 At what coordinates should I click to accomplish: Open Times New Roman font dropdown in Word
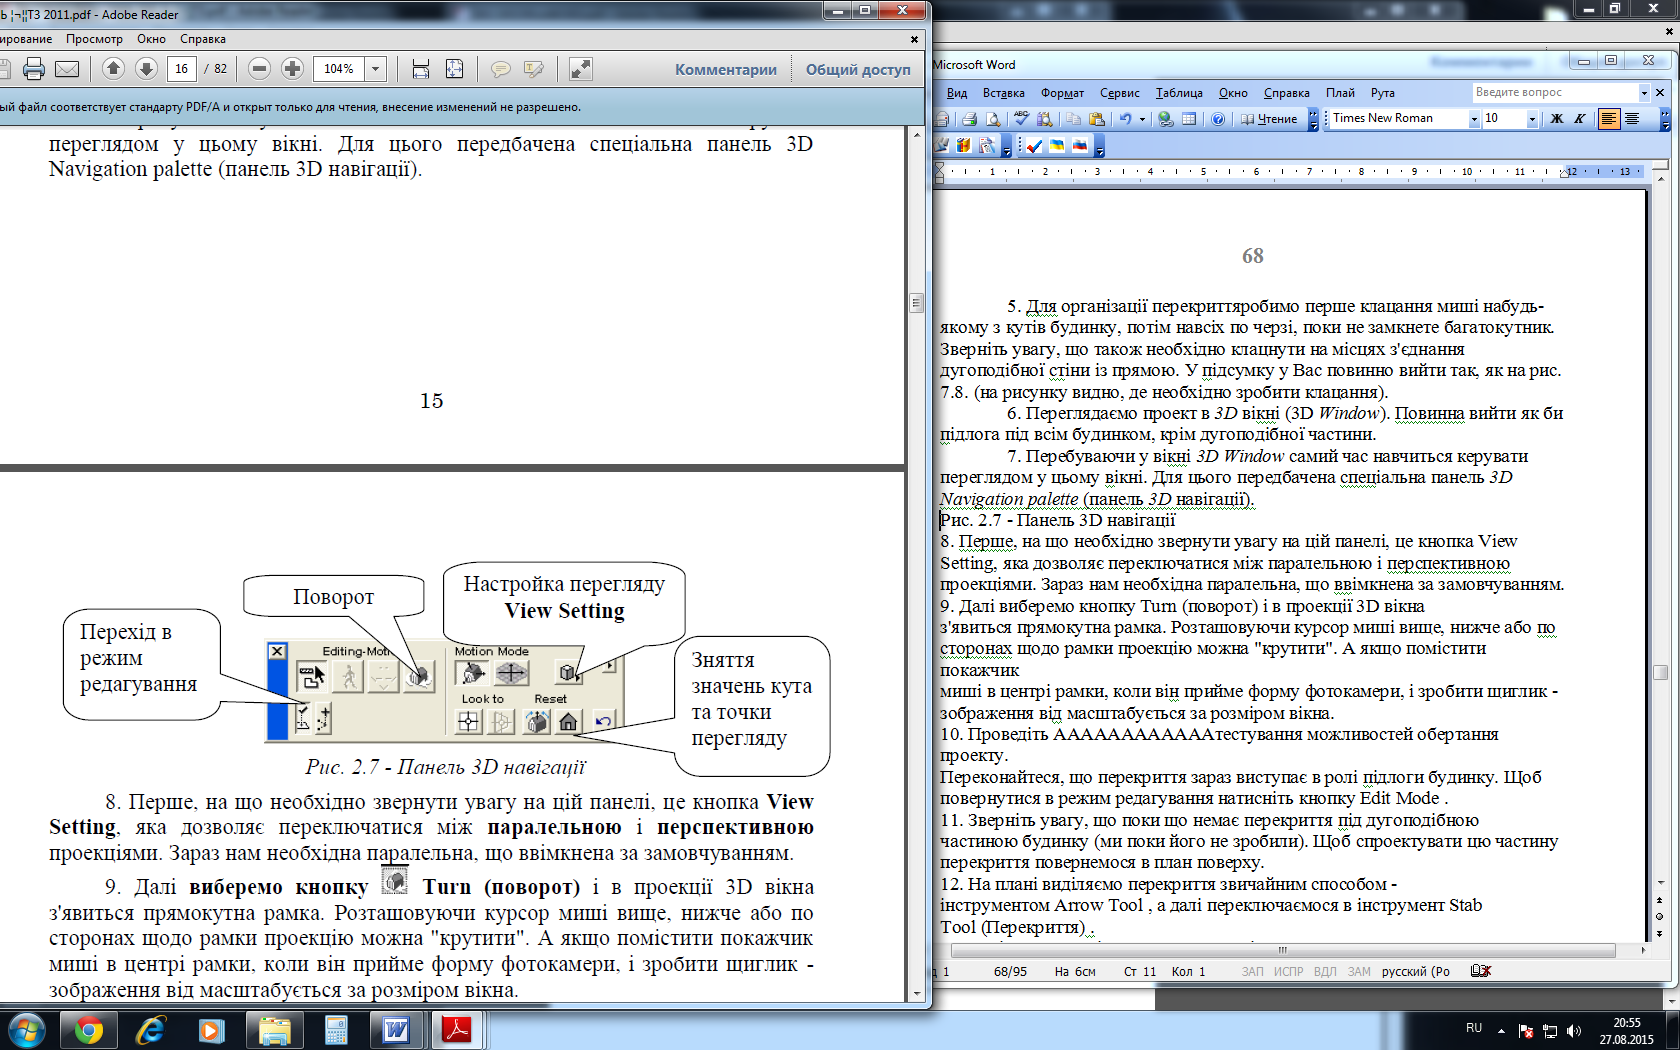point(1473,119)
